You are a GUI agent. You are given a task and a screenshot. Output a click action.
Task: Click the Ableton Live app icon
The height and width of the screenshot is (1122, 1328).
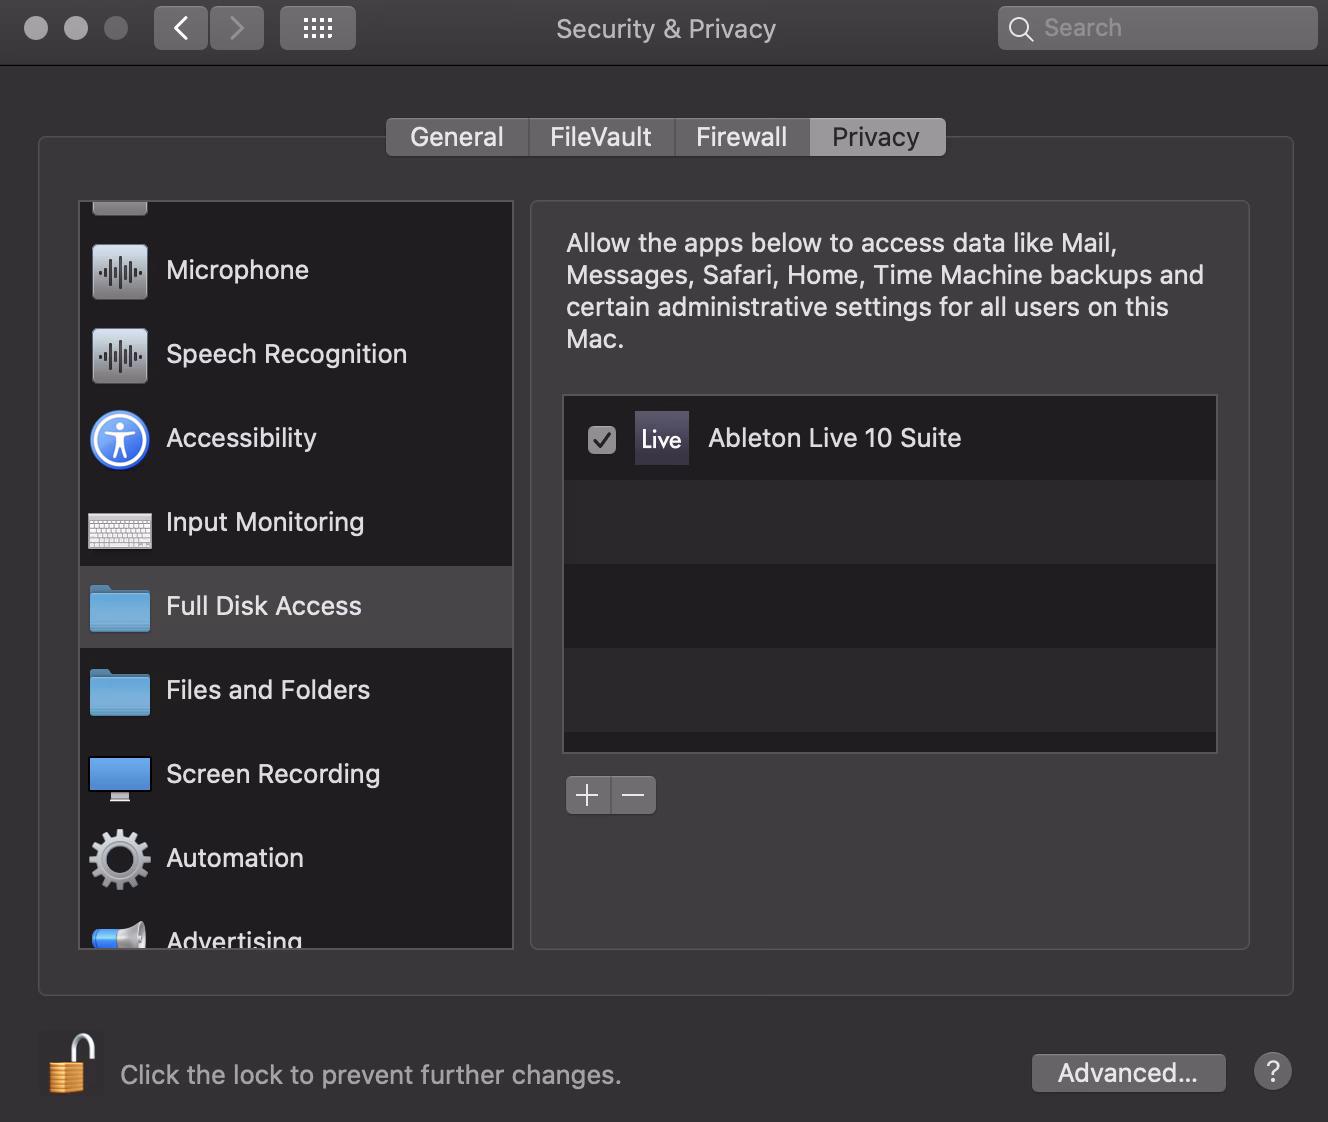(x=661, y=438)
